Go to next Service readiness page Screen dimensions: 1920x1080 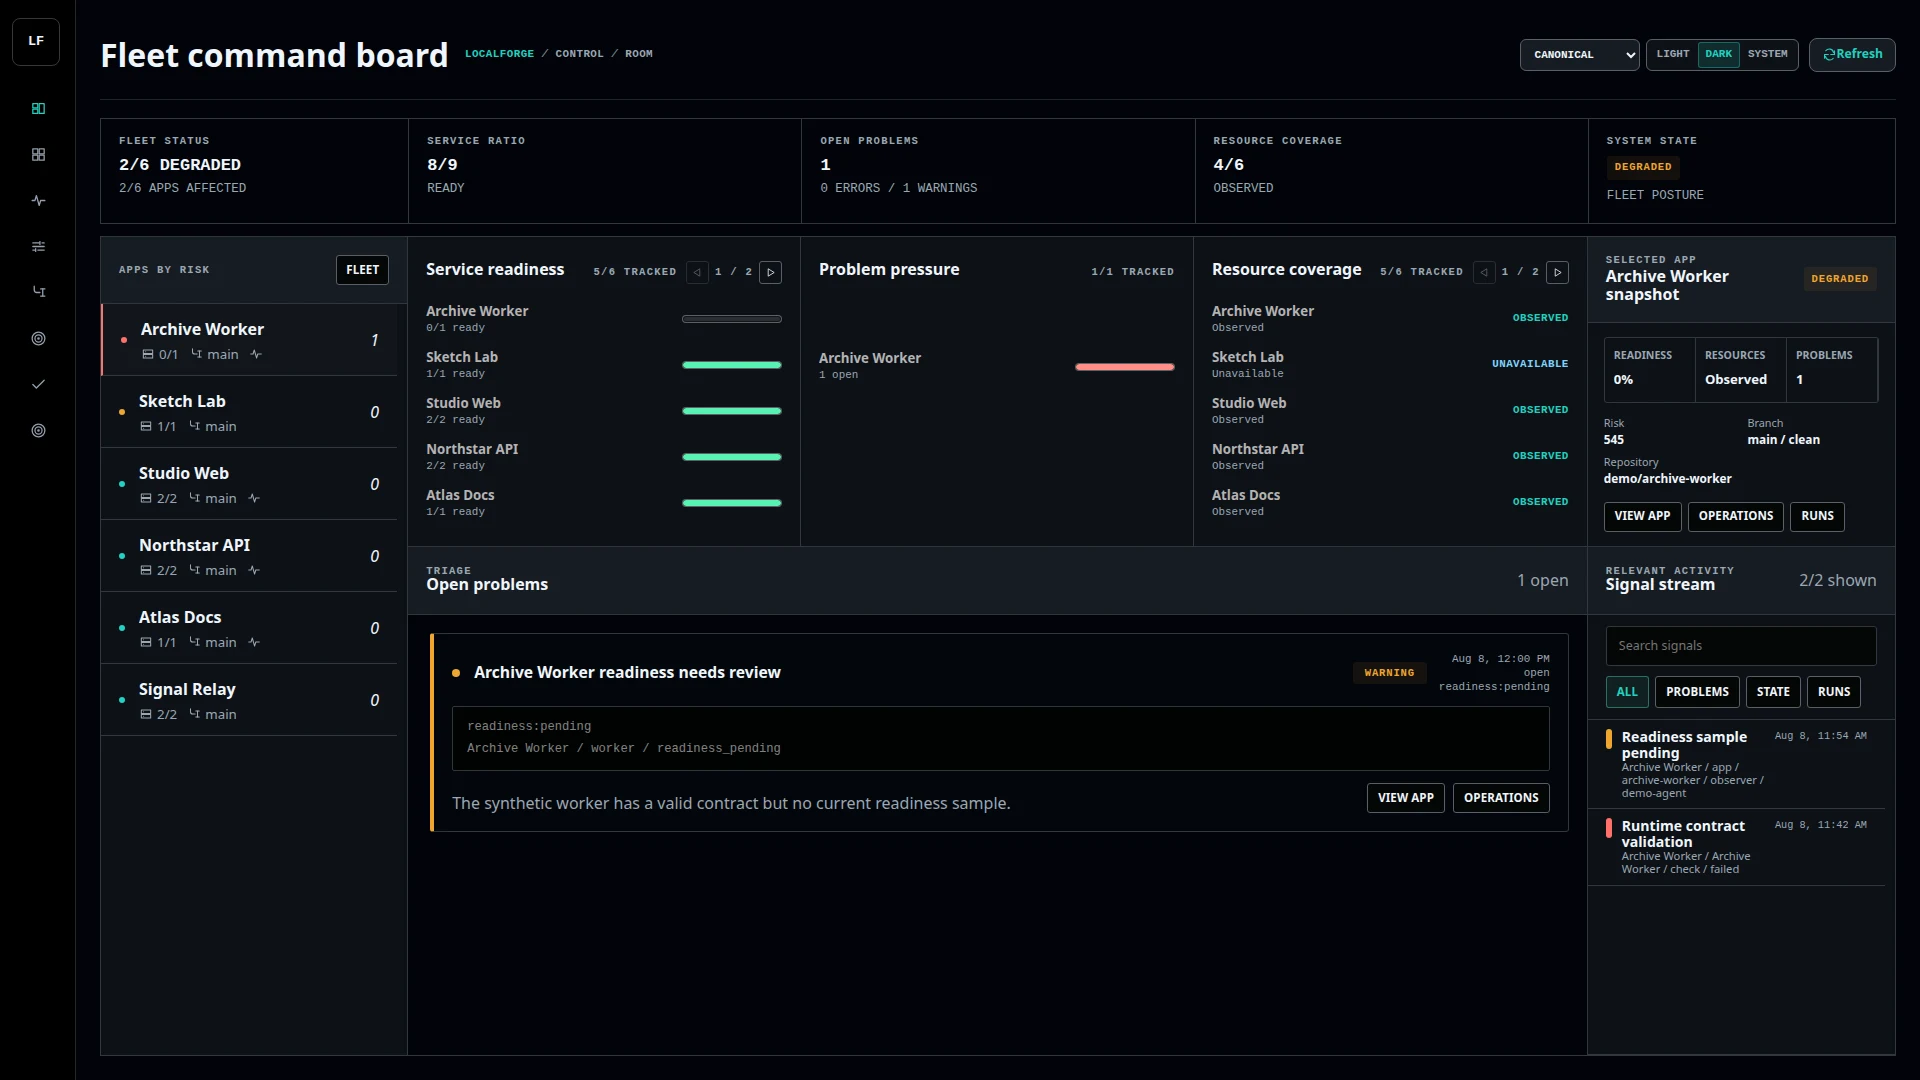[x=770, y=272]
